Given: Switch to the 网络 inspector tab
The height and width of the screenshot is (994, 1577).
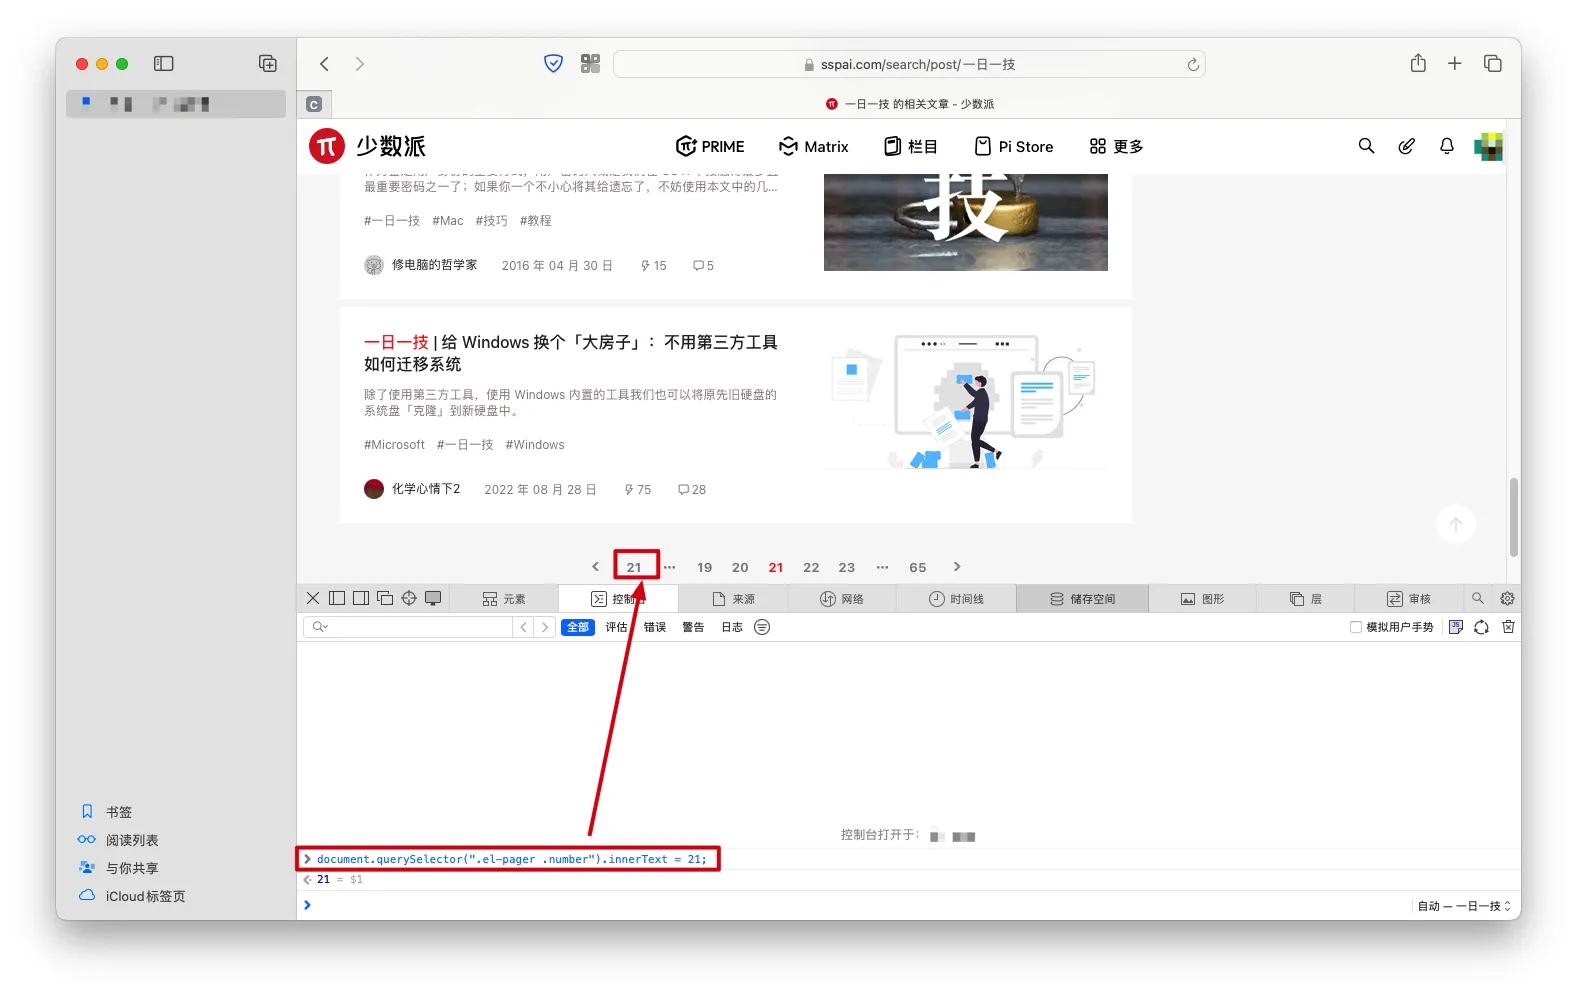Looking at the screenshot, I should 842,599.
